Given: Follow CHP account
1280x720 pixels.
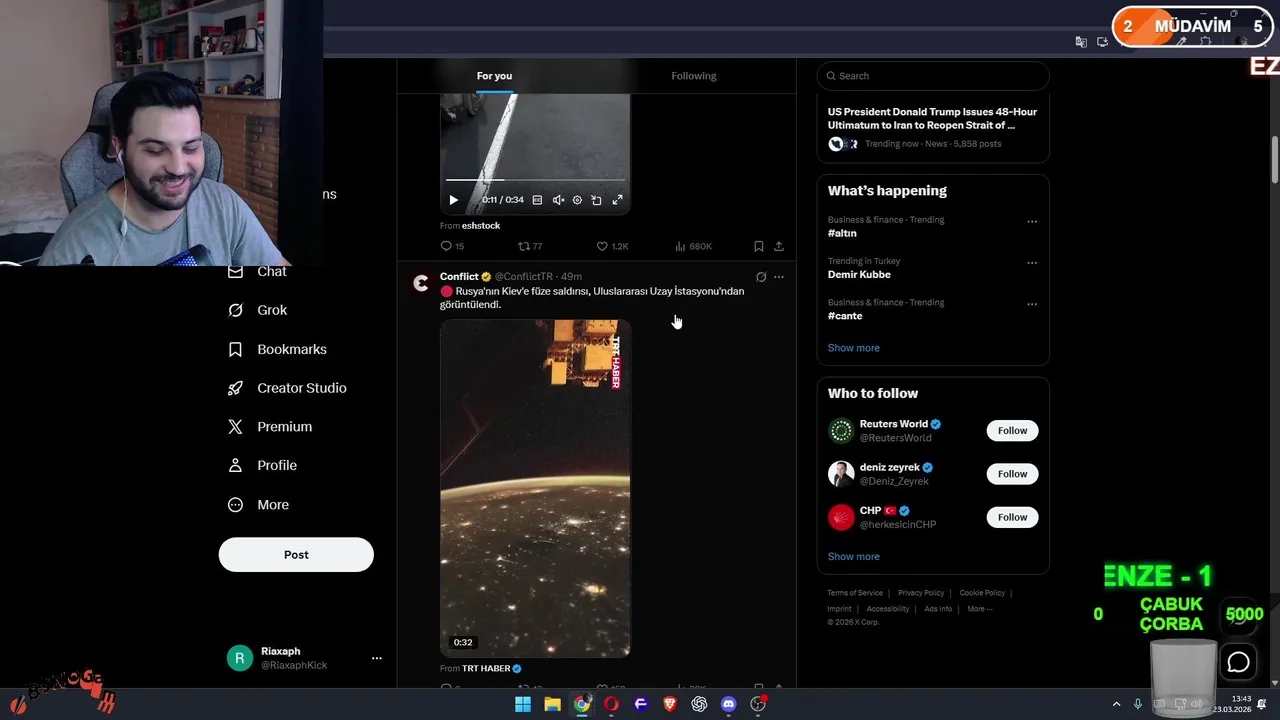Looking at the screenshot, I should [x=1012, y=517].
